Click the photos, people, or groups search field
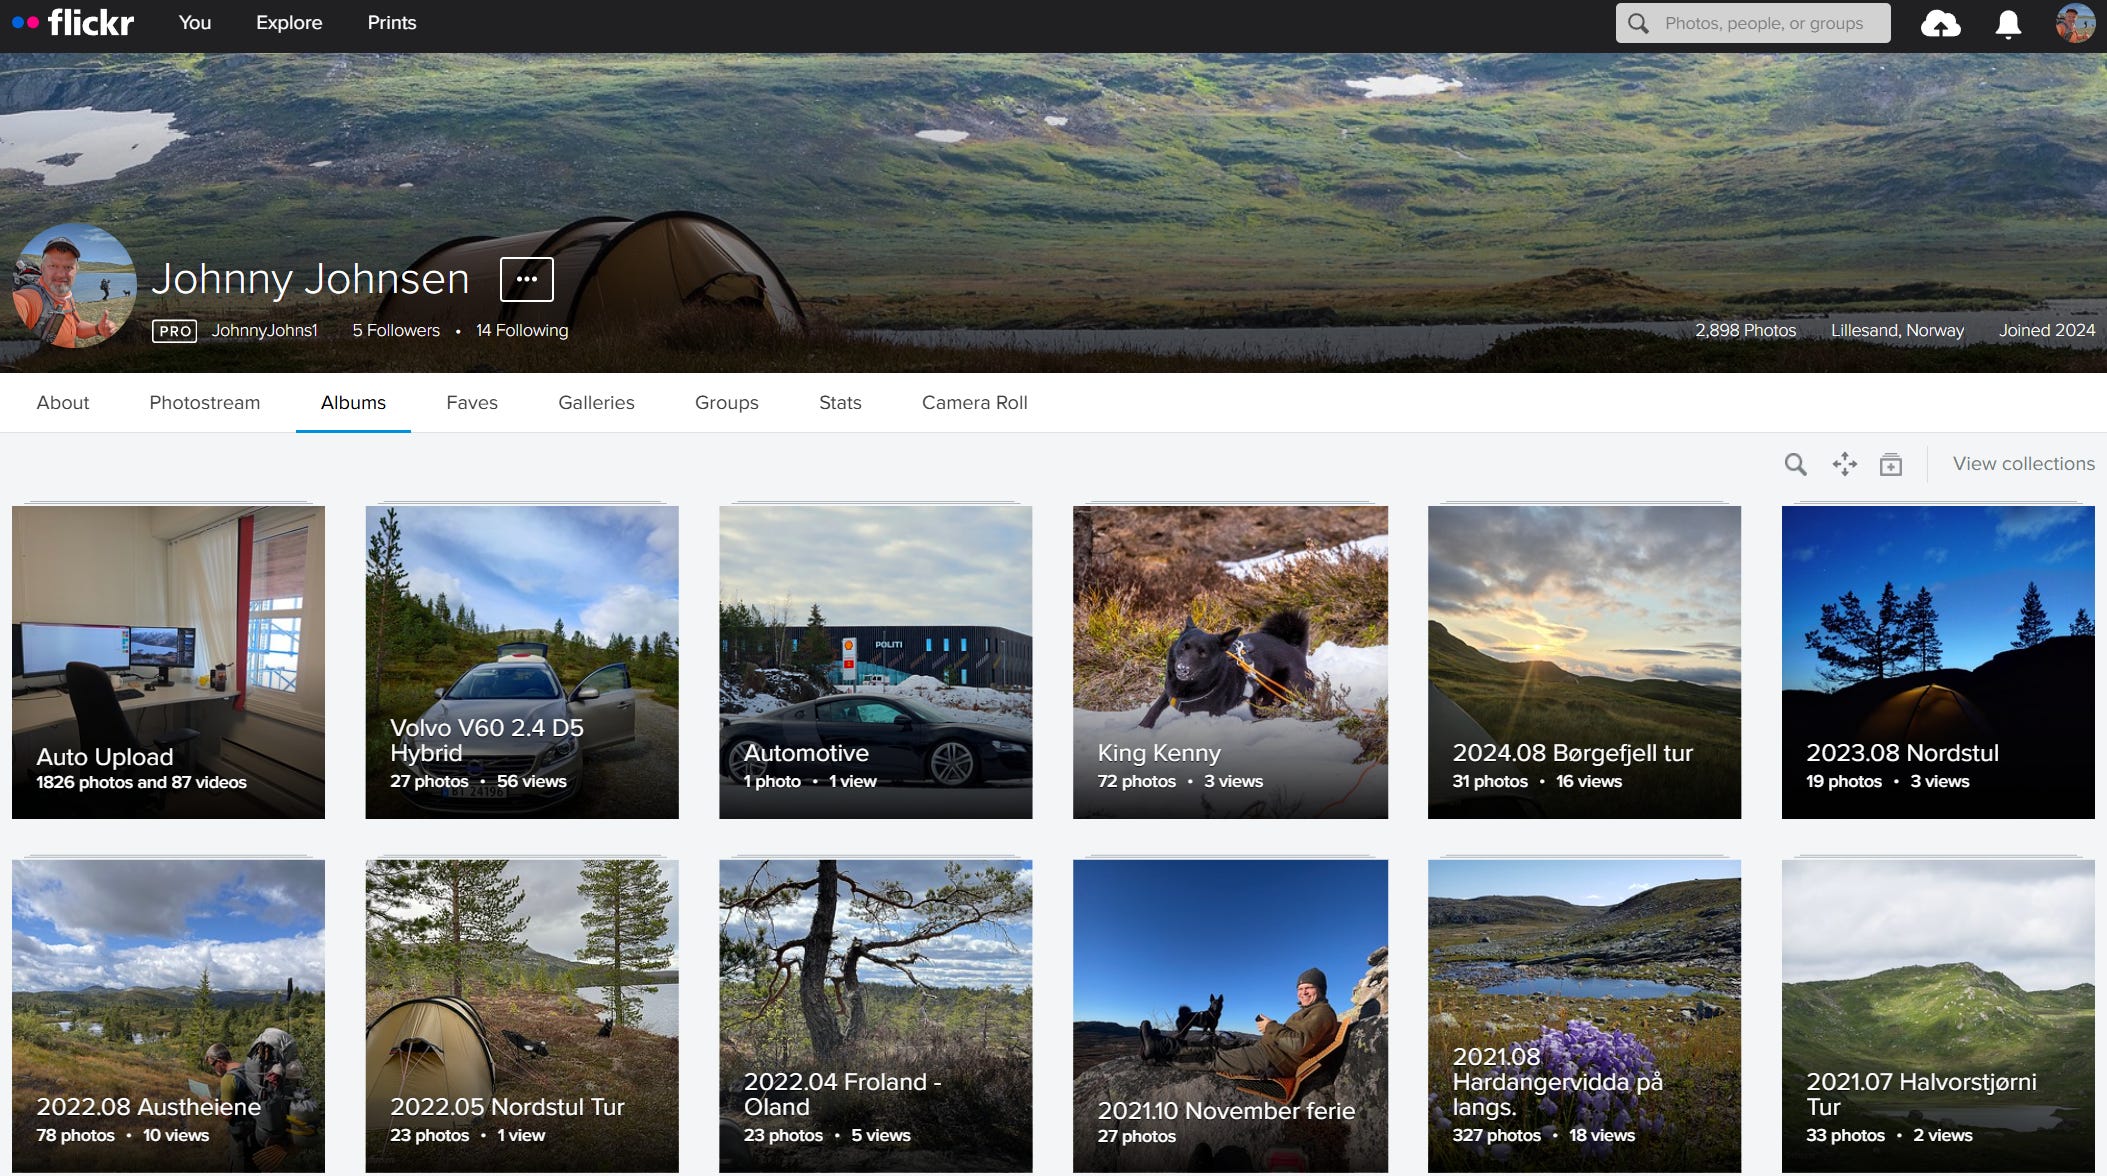Screen dimensions: 2107x1176 (x=1763, y=23)
